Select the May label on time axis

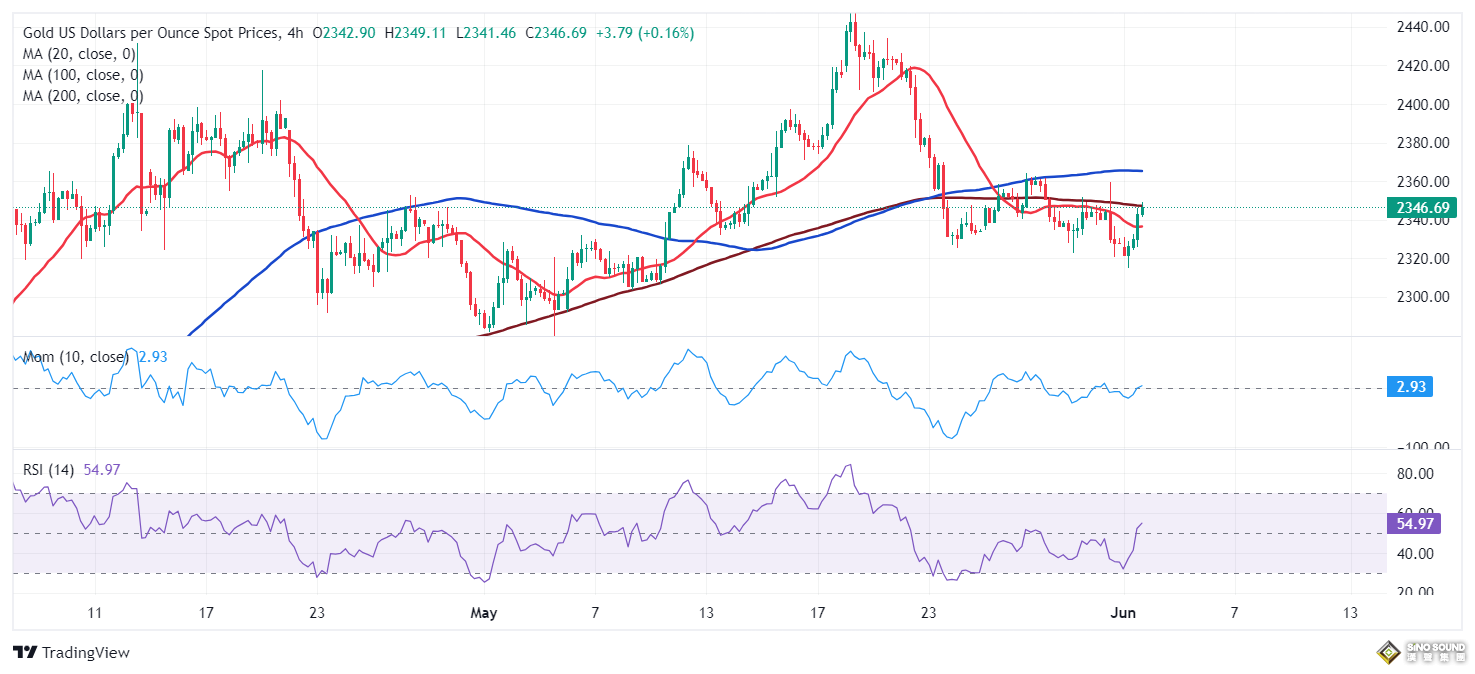(483, 612)
